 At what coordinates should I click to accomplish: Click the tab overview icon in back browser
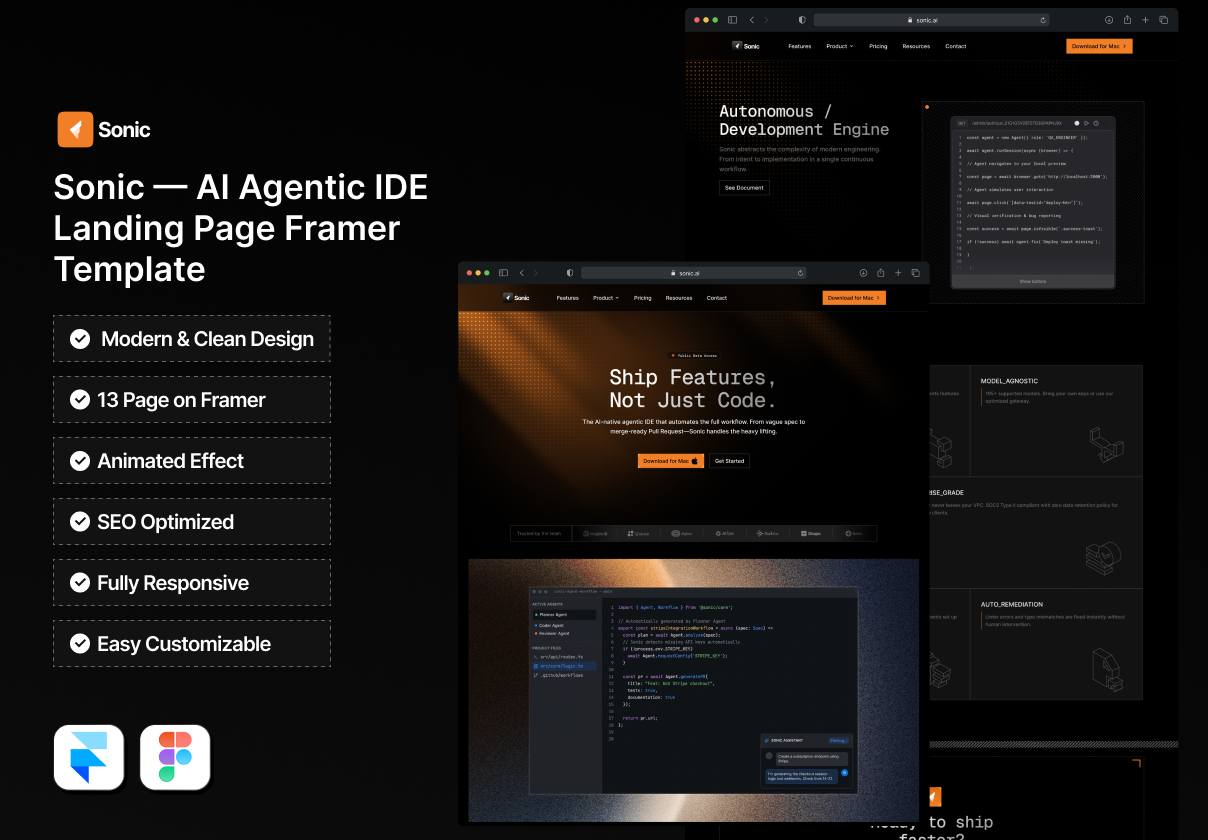click(x=1163, y=20)
